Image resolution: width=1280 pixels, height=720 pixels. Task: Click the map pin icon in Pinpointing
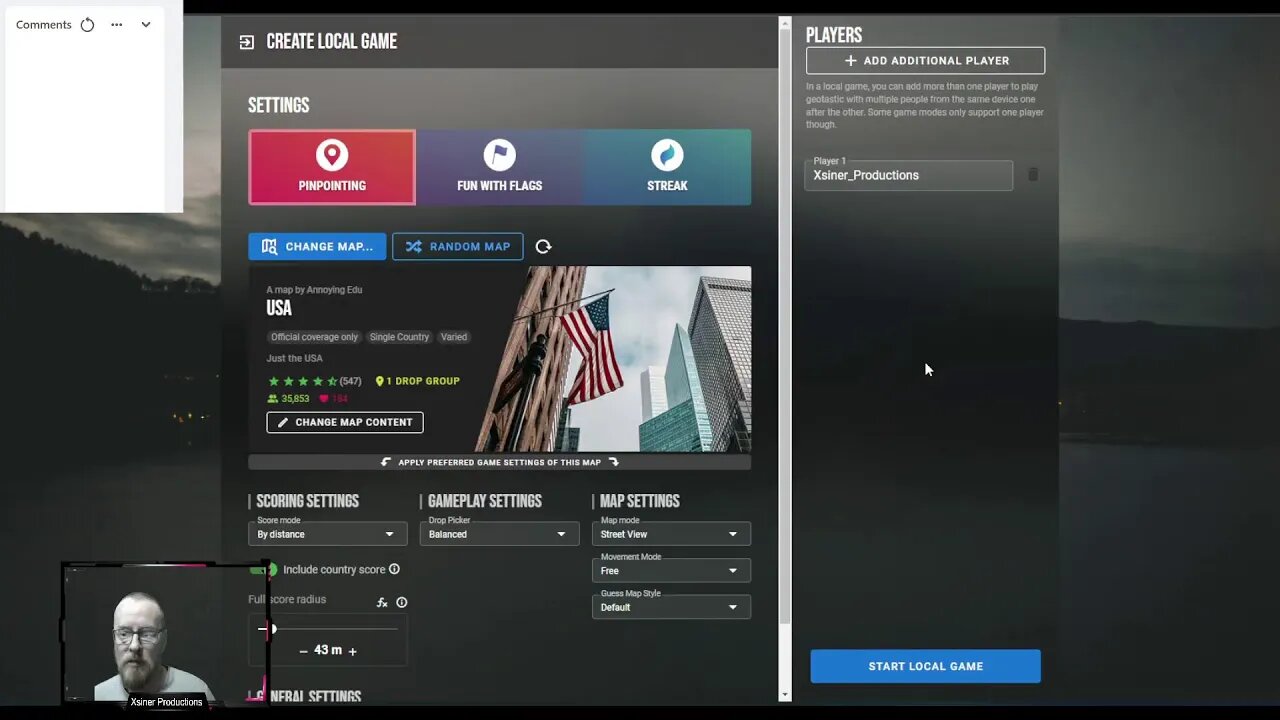pos(332,155)
